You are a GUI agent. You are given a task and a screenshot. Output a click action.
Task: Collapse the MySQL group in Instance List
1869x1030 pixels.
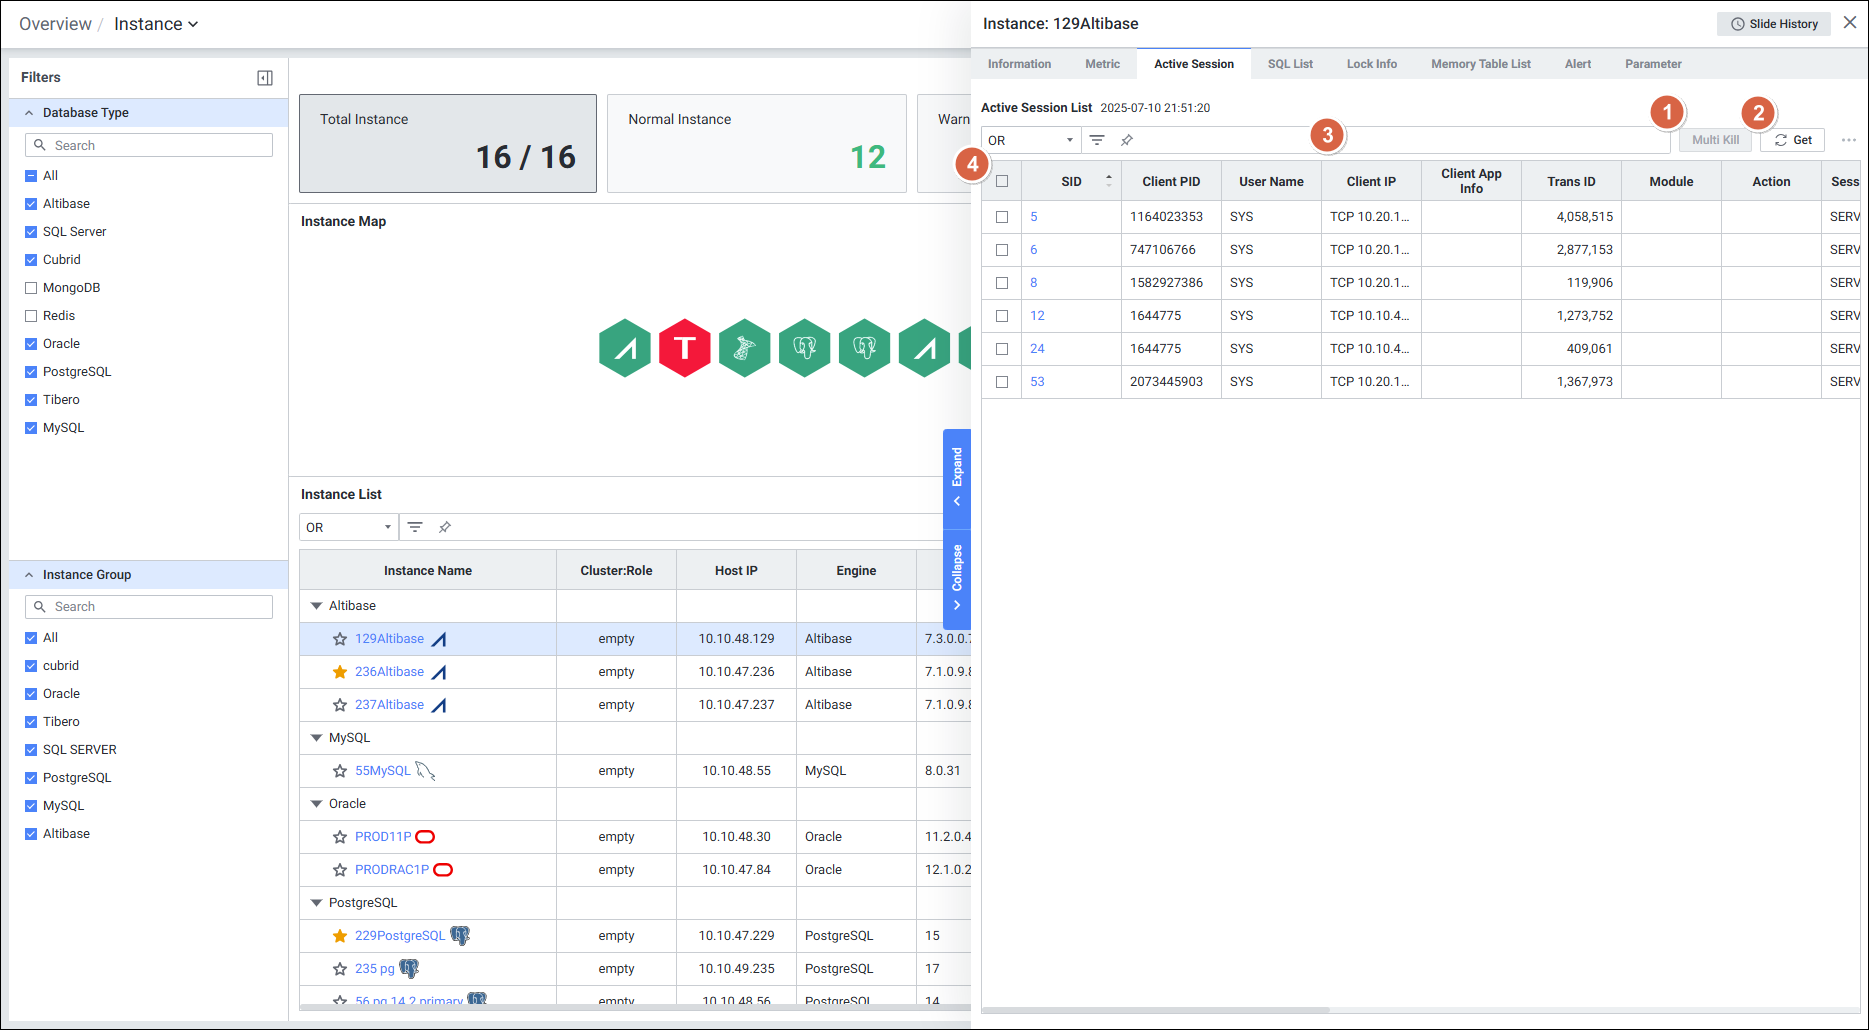[317, 738]
